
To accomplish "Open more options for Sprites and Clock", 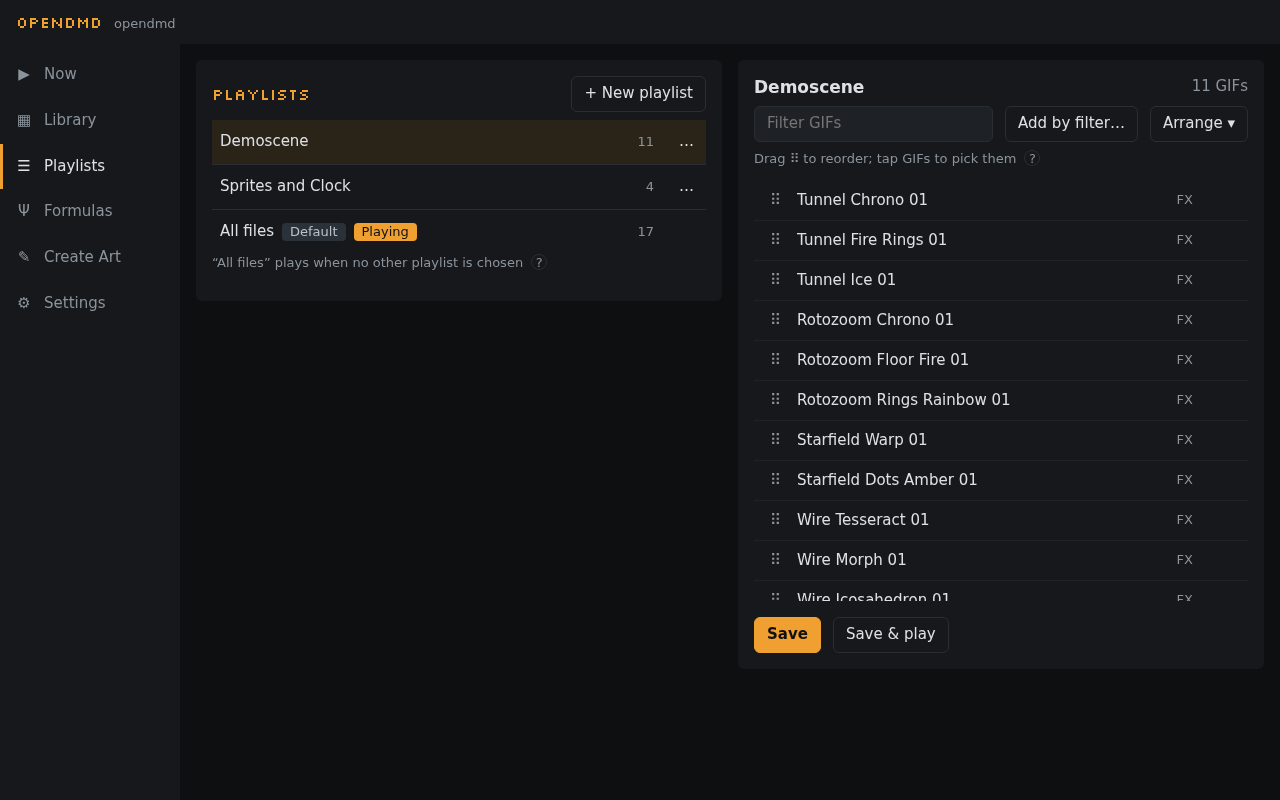I will tap(686, 187).
